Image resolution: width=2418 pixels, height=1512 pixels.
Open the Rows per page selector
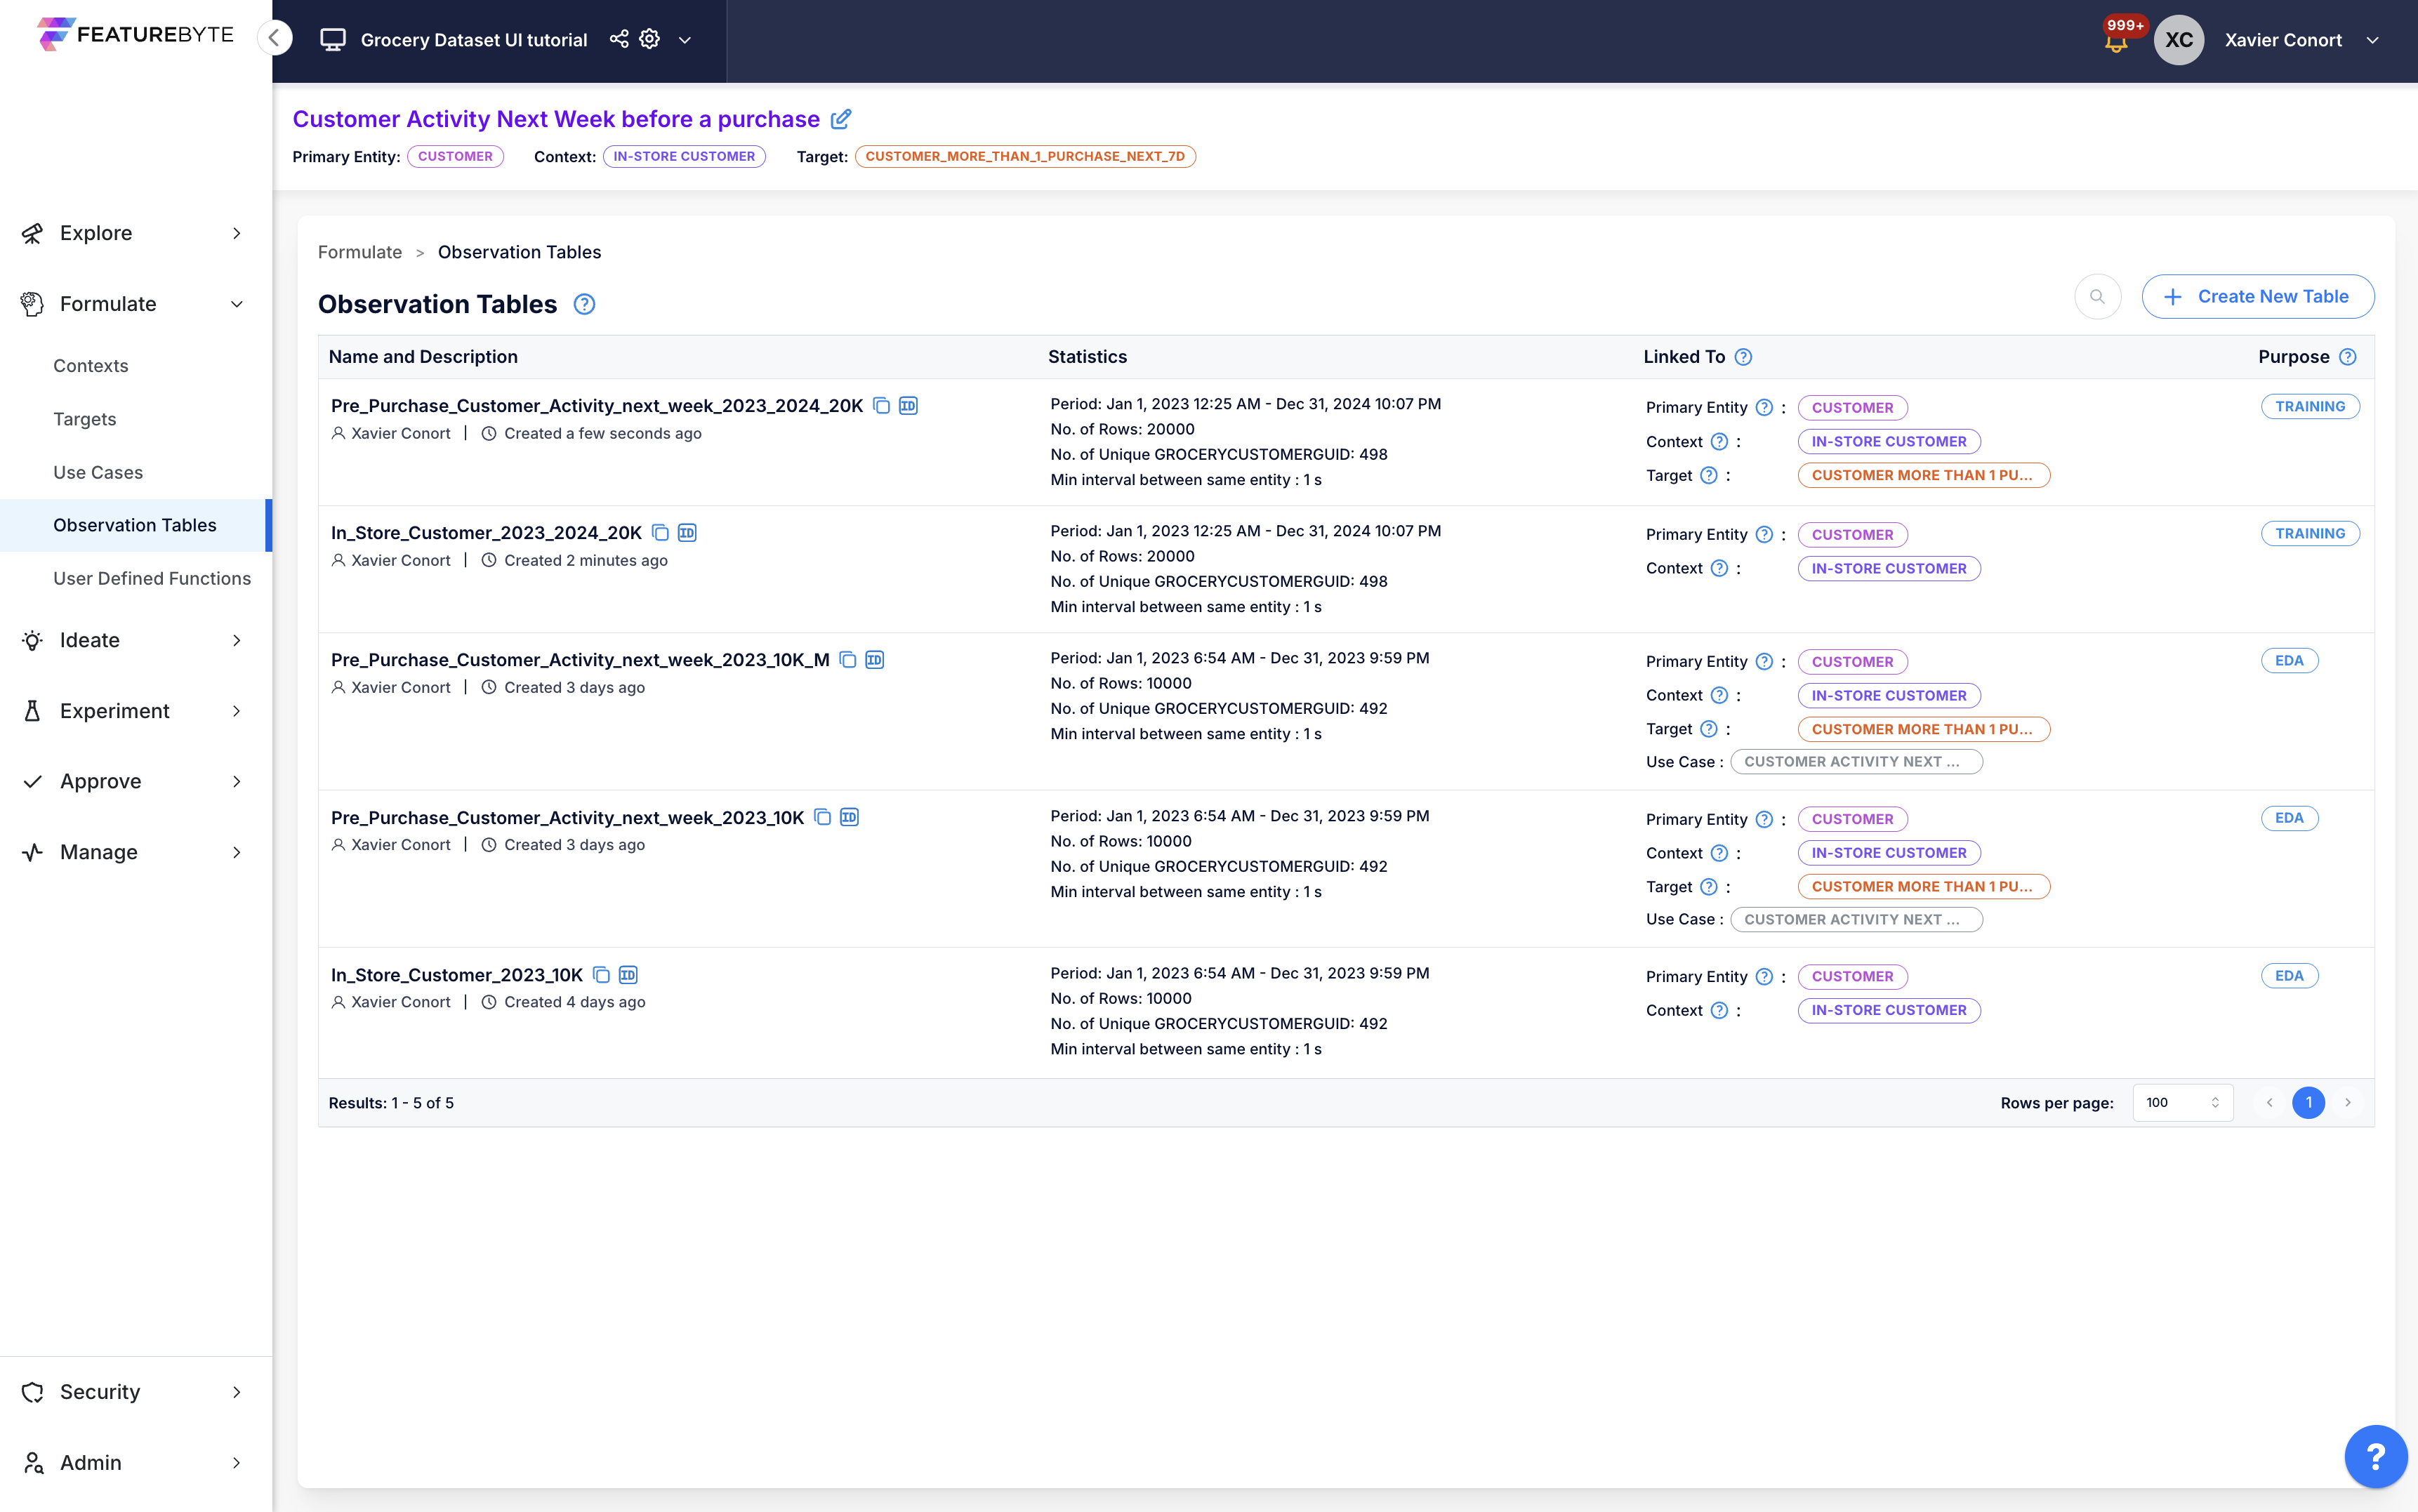[x=2182, y=1102]
